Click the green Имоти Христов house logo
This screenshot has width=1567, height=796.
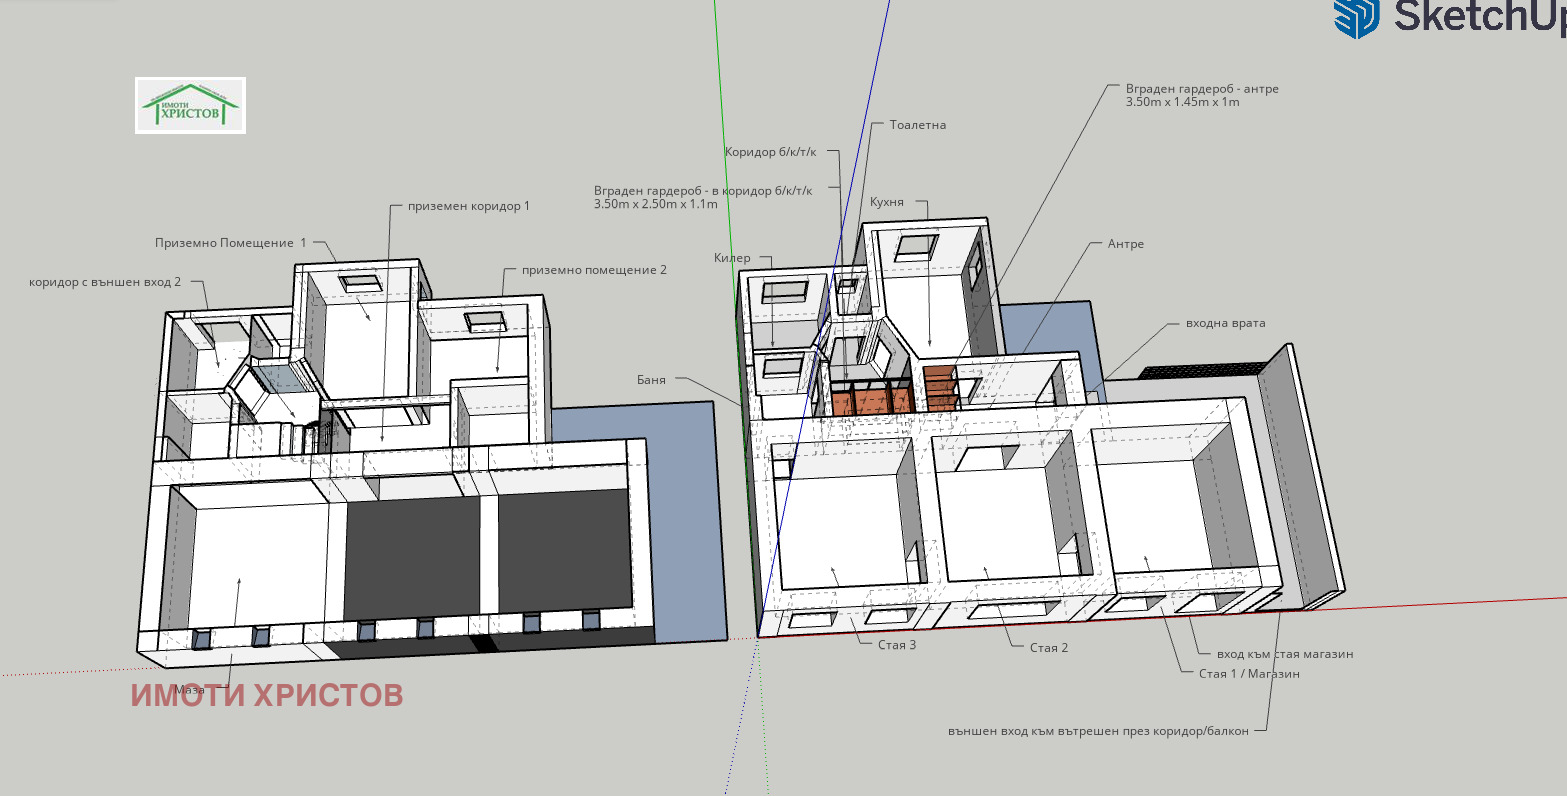click(190, 105)
